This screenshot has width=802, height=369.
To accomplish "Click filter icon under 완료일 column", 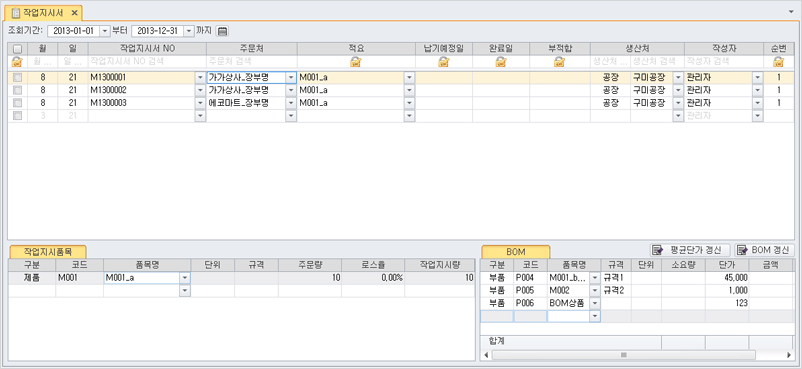I will pos(501,62).
